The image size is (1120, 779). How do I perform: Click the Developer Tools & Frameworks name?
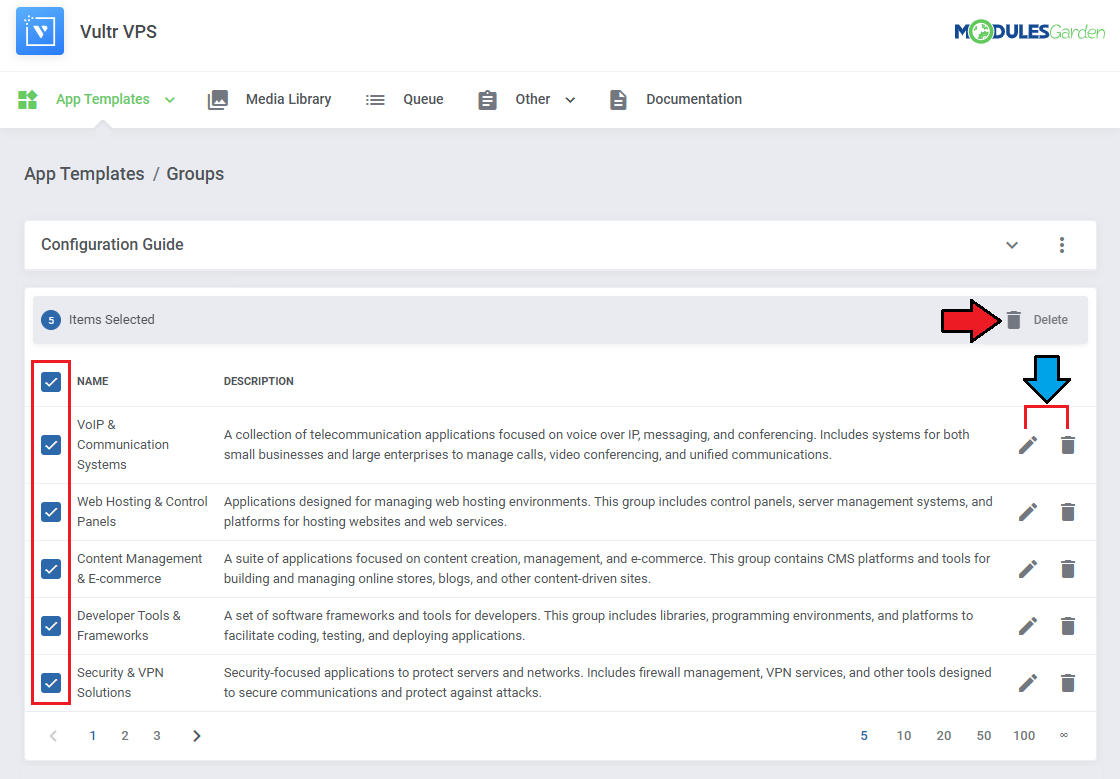pos(129,626)
